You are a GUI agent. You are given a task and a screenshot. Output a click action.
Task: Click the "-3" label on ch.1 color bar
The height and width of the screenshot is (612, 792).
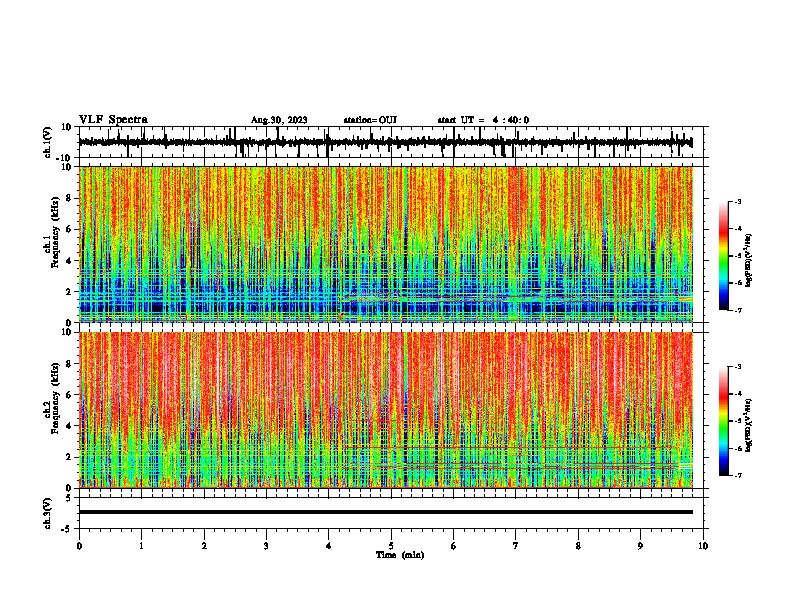737,201
